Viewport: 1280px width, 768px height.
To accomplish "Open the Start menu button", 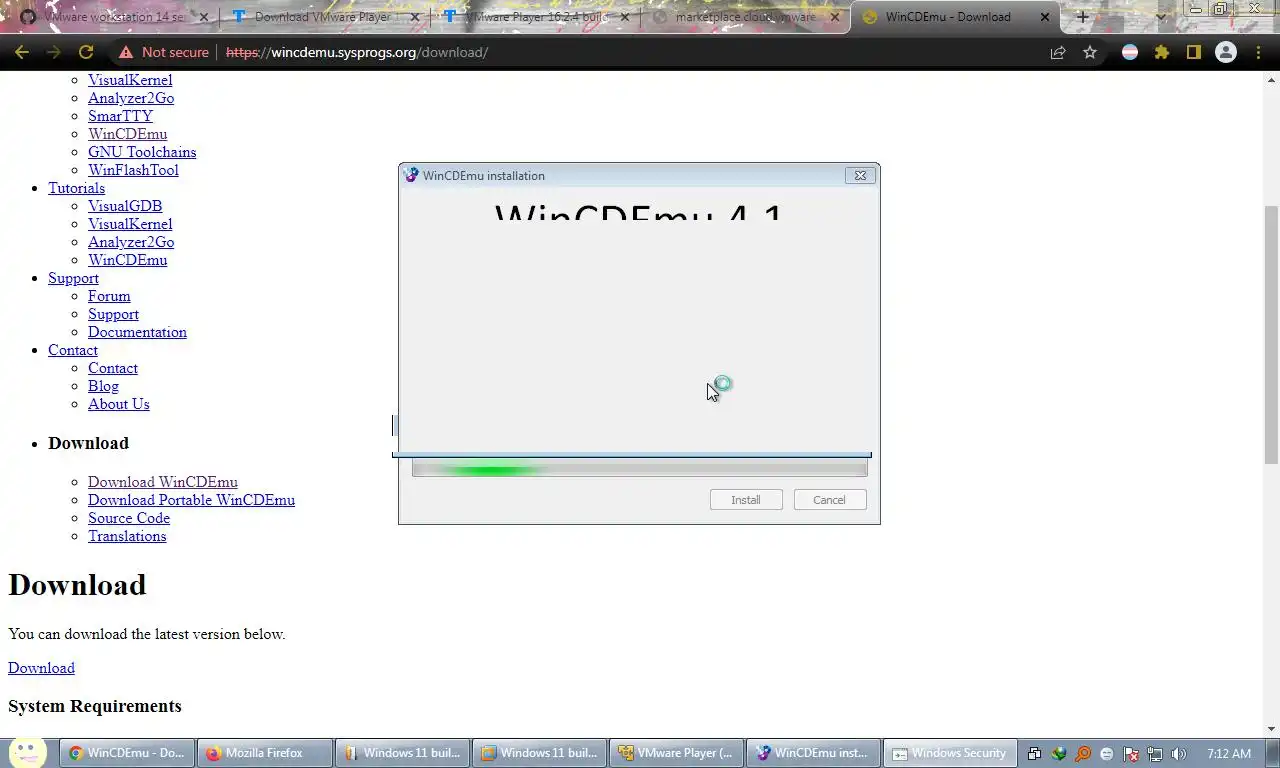I will click(27, 752).
